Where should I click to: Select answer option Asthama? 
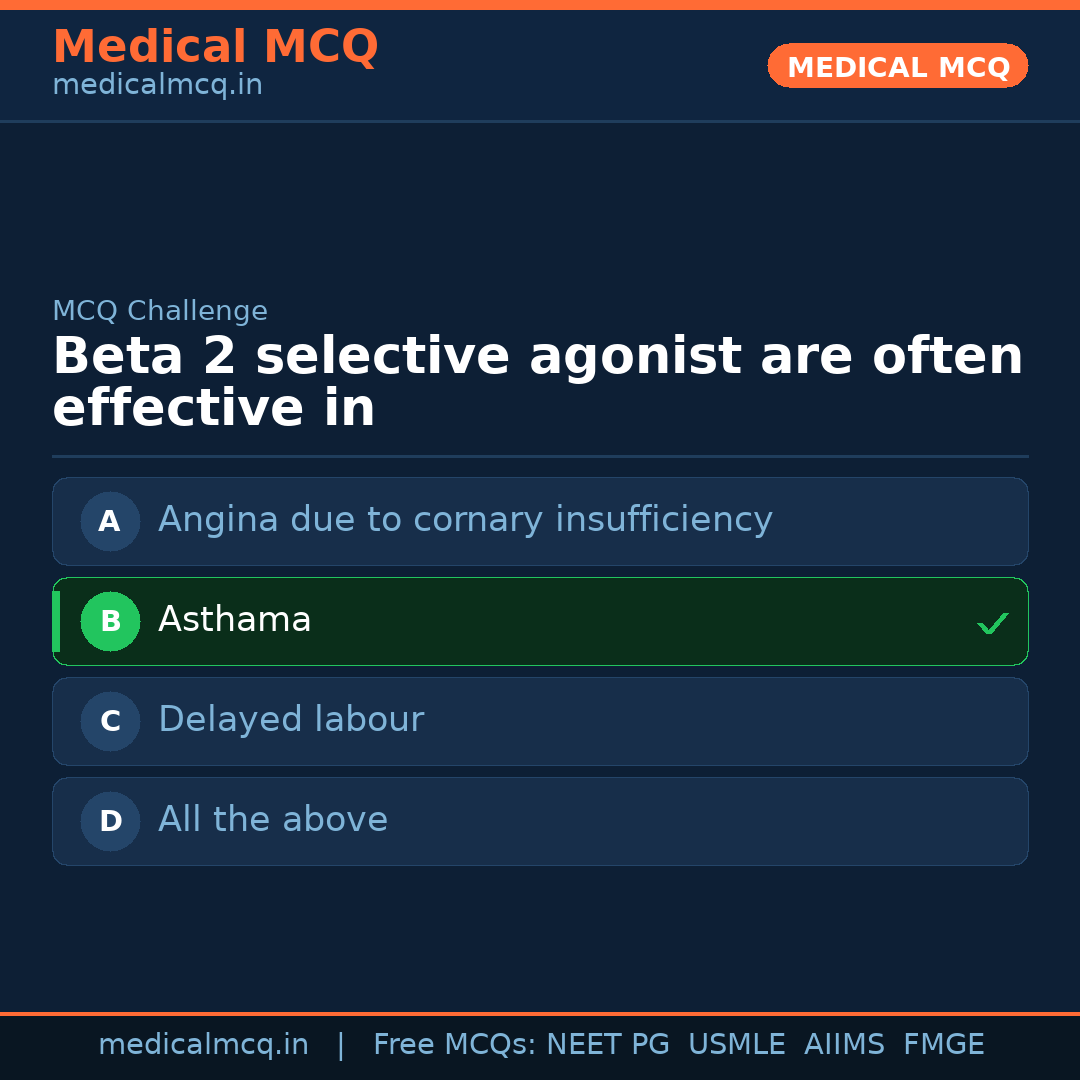tap(540, 621)
